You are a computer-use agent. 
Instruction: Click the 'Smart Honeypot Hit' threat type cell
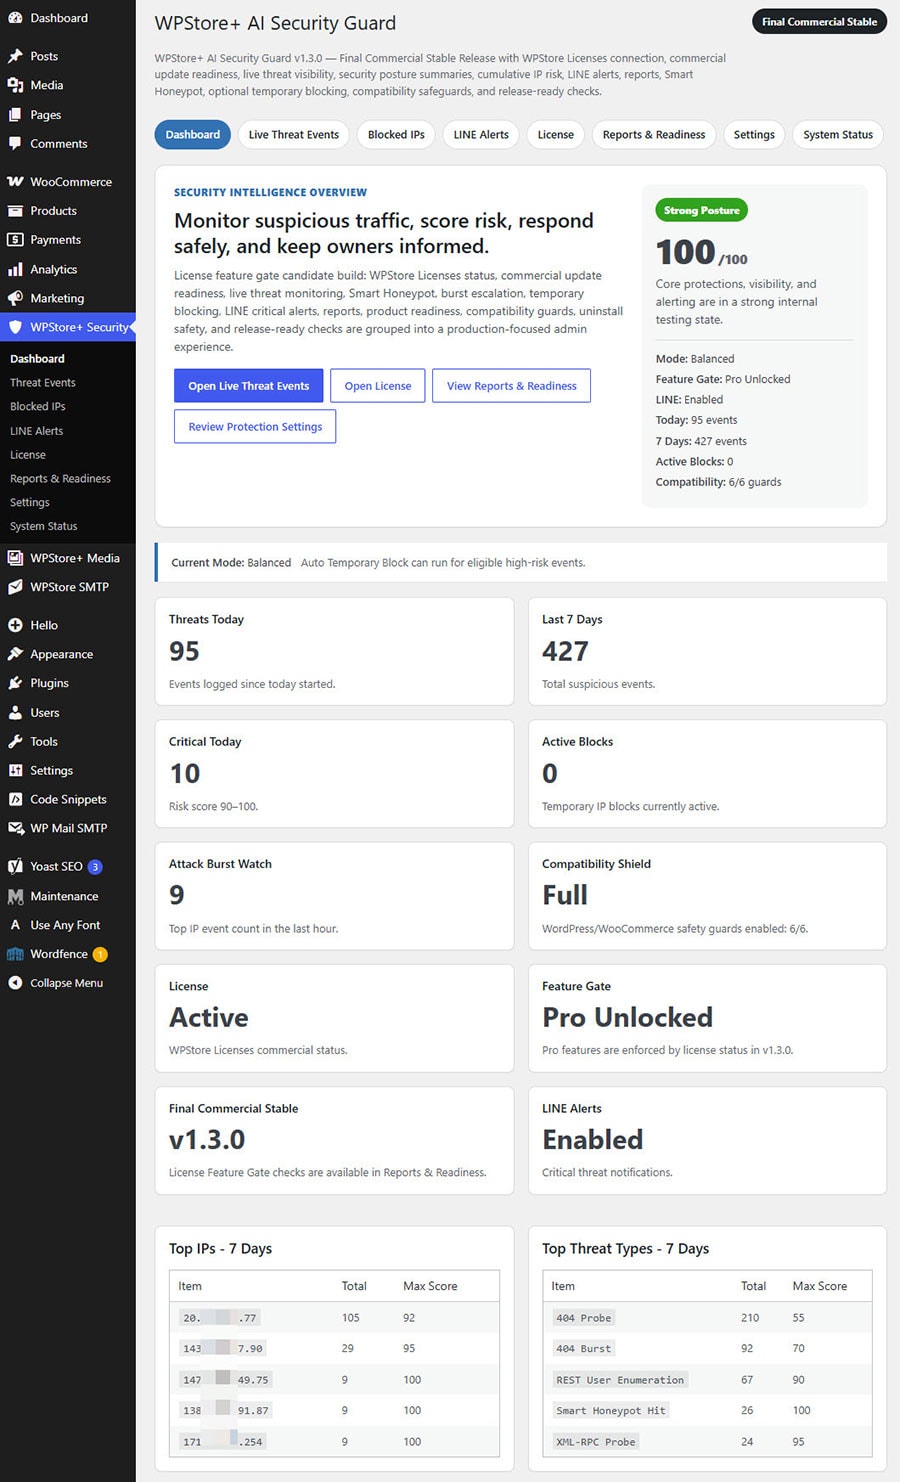click(x=611, y=1411)
